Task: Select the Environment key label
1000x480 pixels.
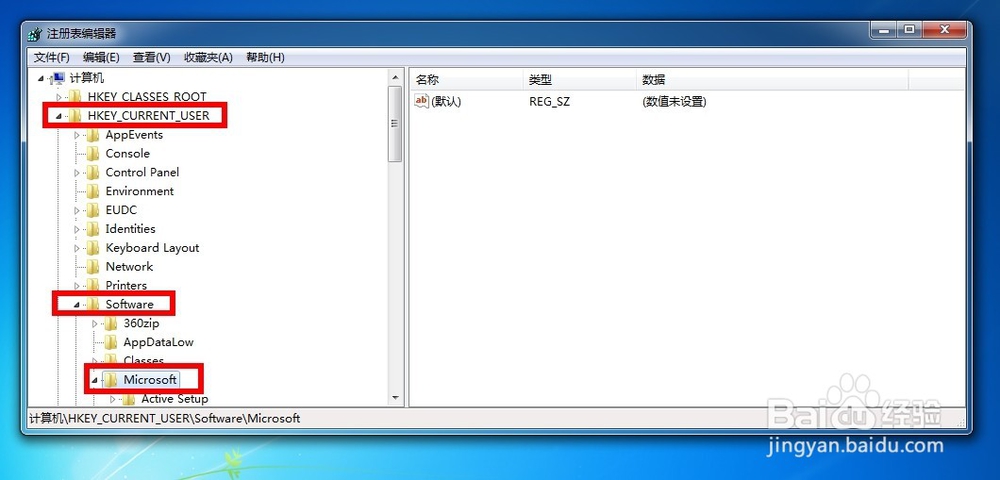Action: point(140,191)
